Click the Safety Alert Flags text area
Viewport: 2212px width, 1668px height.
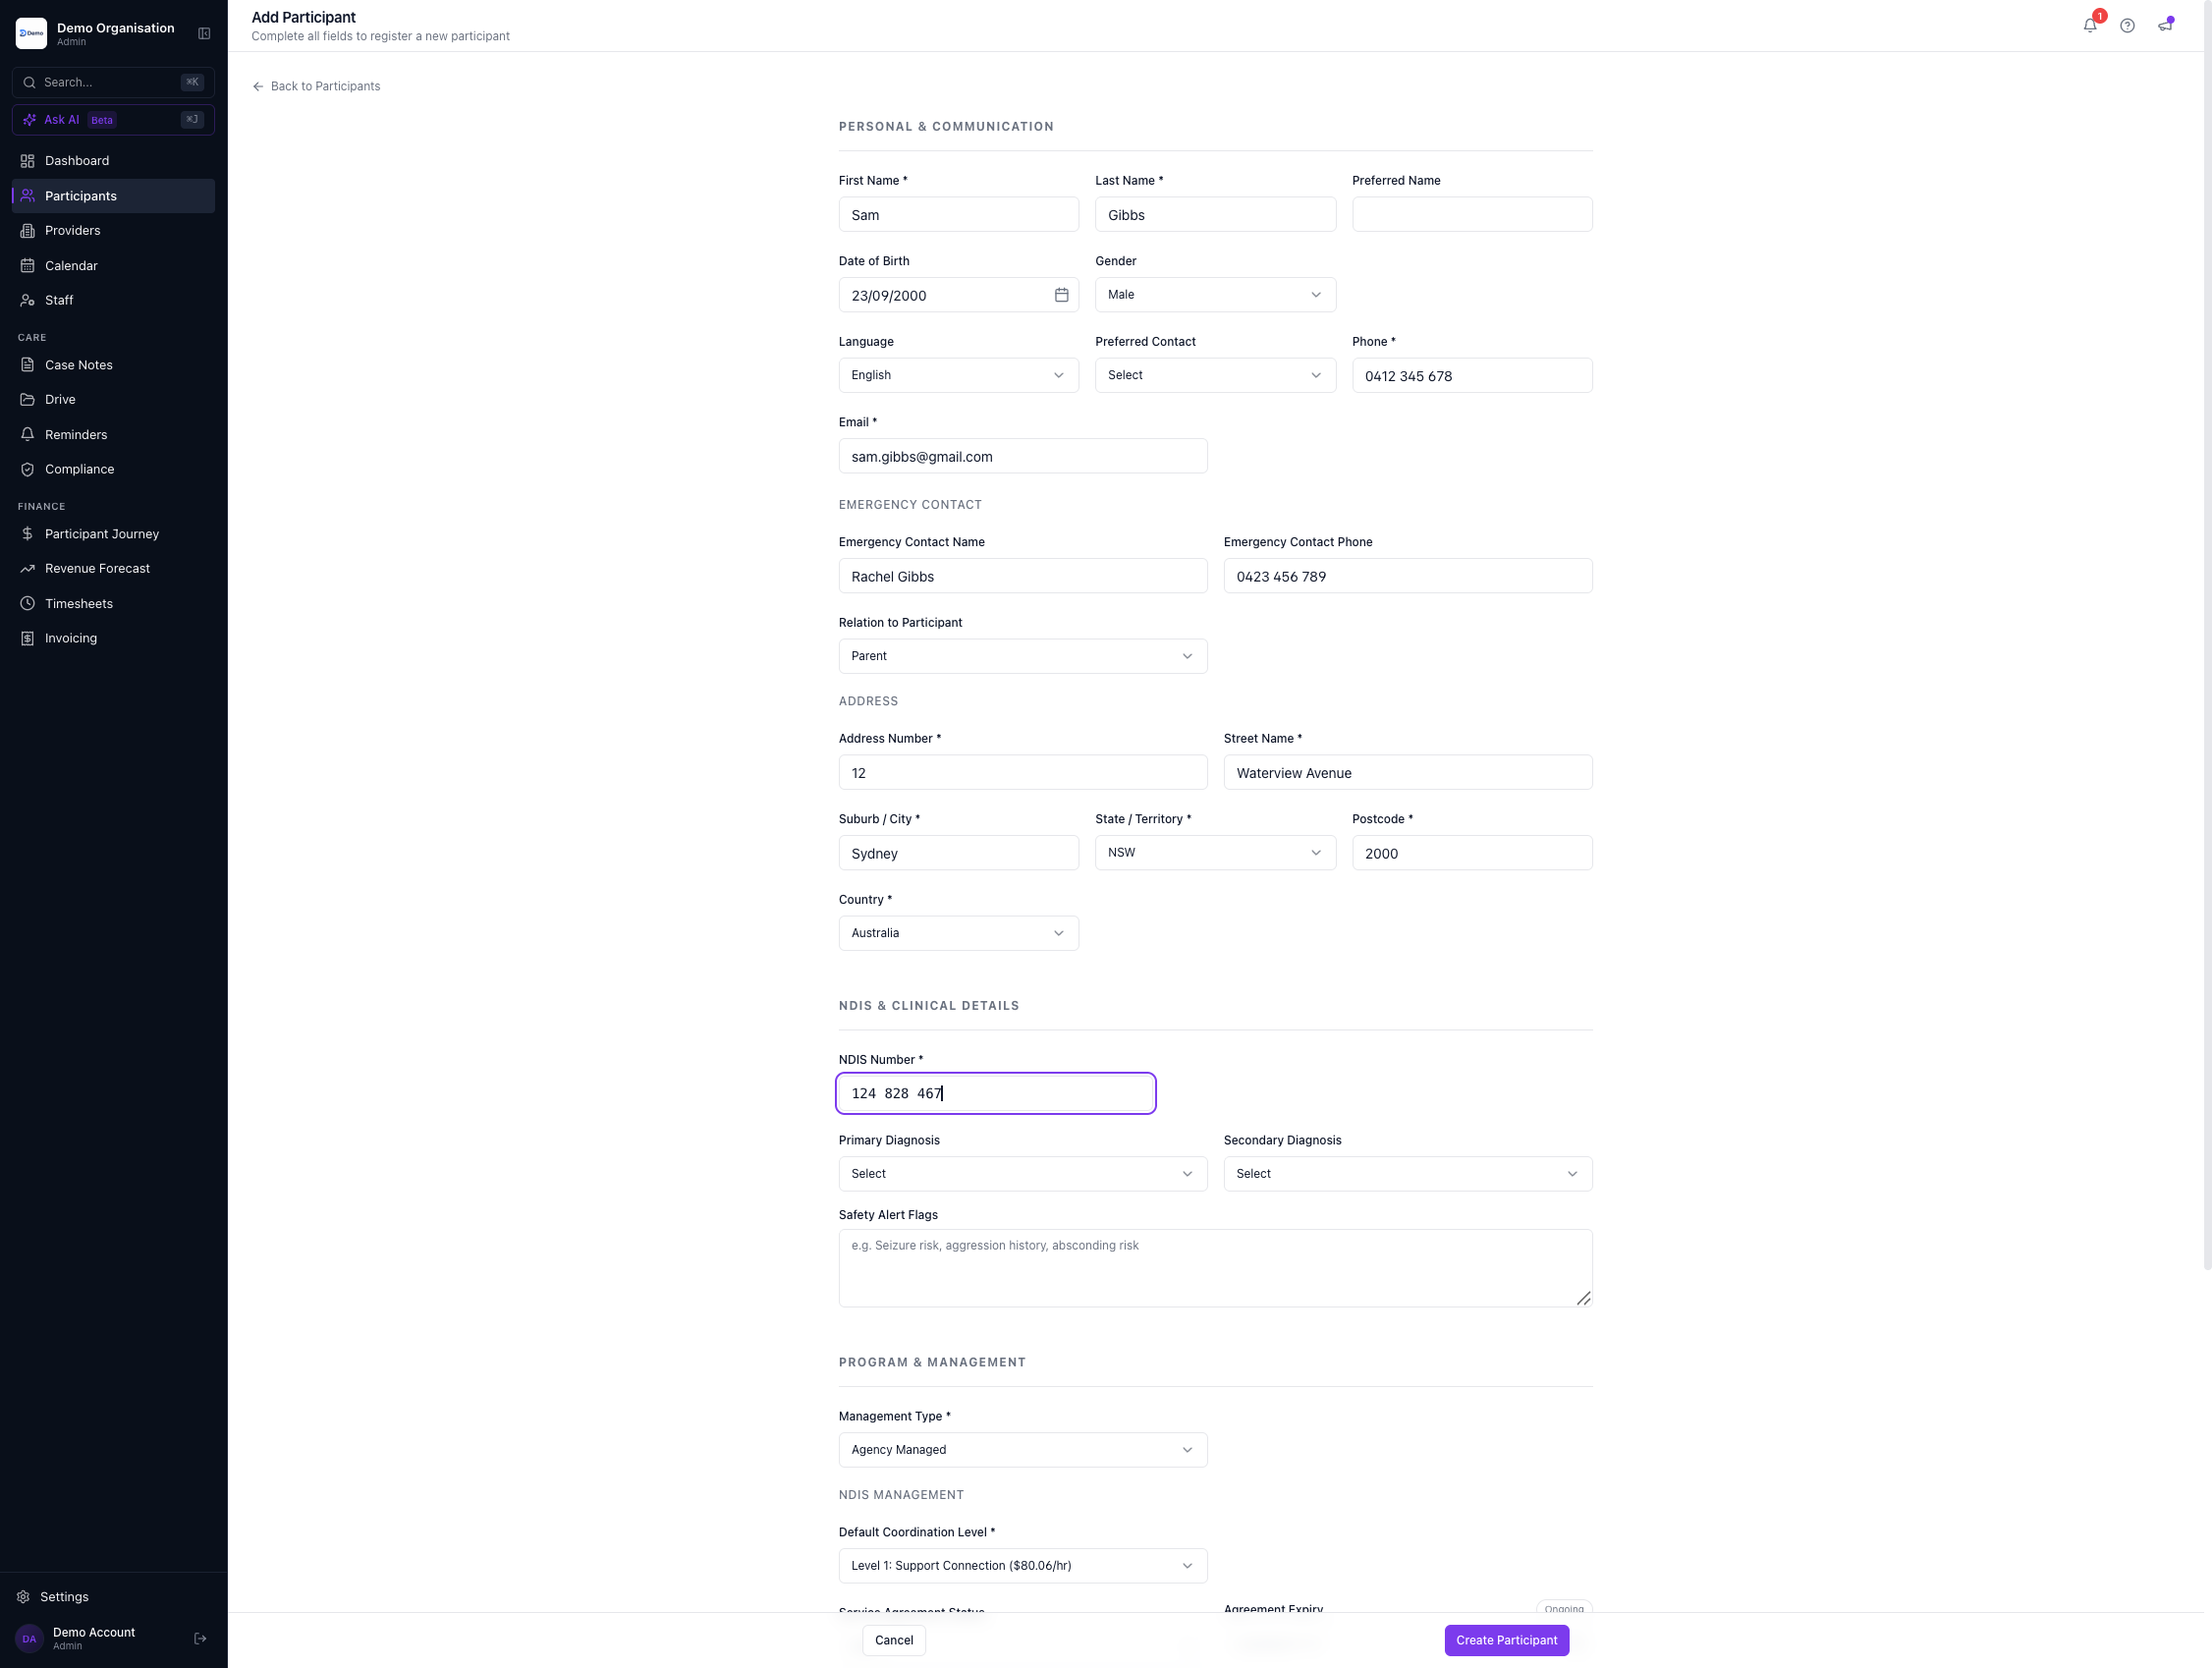pos(1215,1268)
